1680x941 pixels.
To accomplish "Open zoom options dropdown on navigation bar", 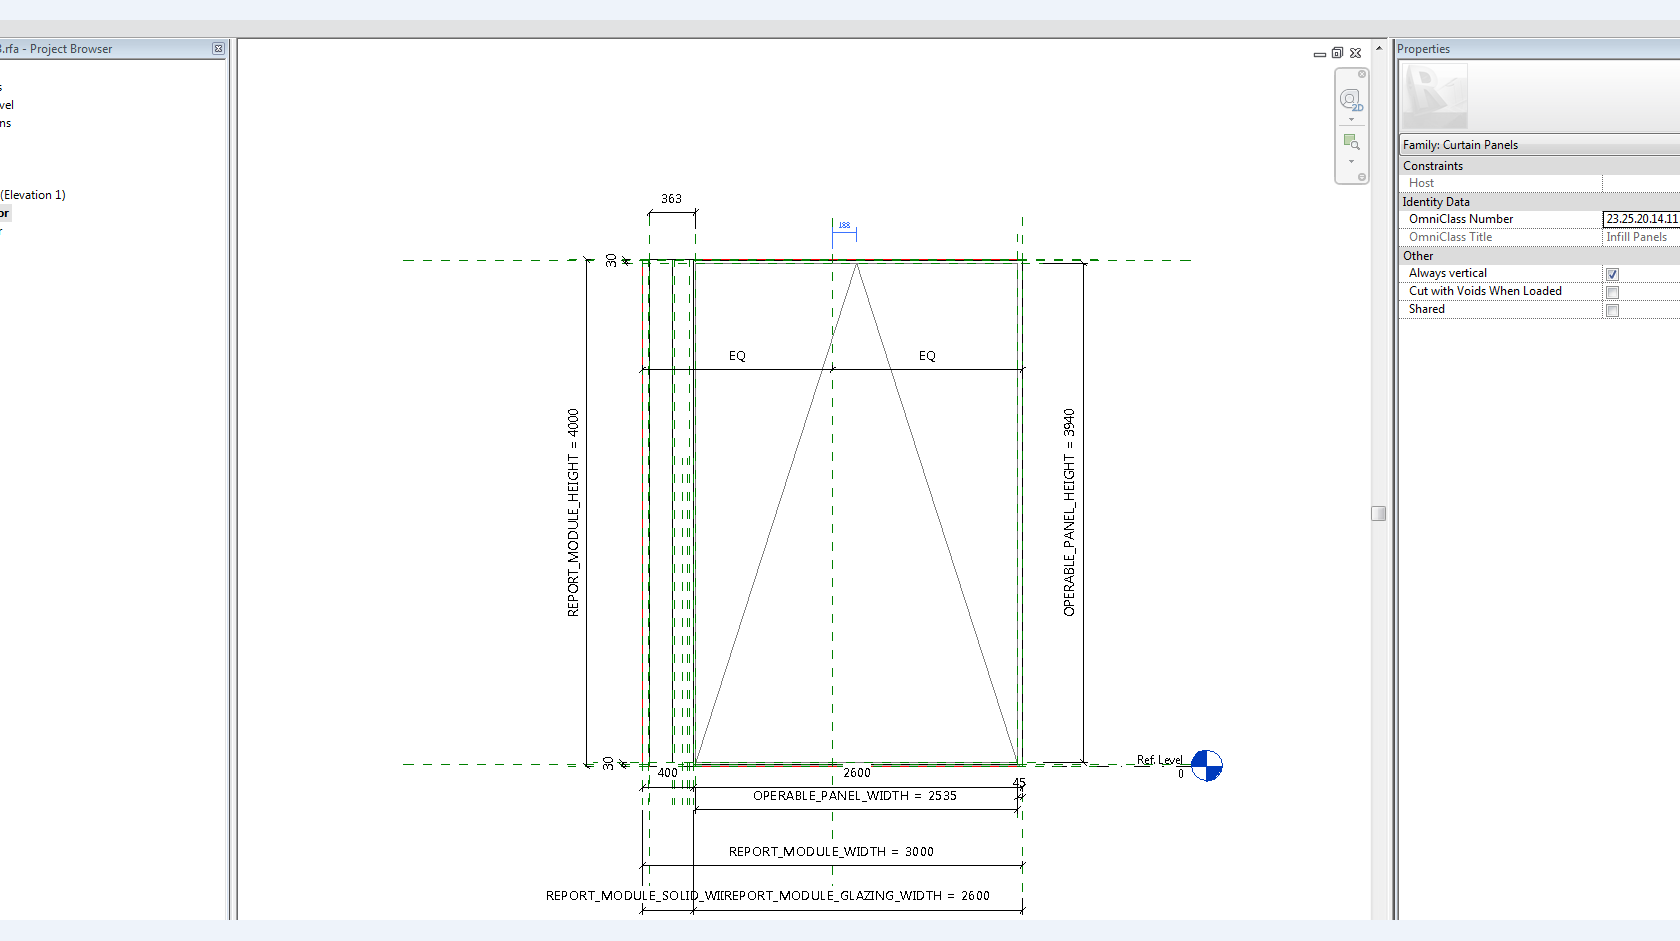I will click(1351, 162).
